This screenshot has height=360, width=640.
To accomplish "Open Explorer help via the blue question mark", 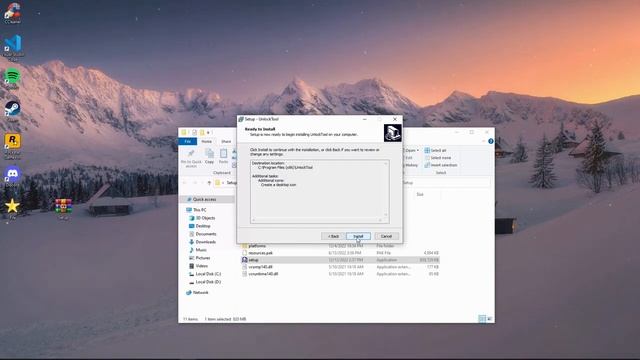I will pos(491,141).
